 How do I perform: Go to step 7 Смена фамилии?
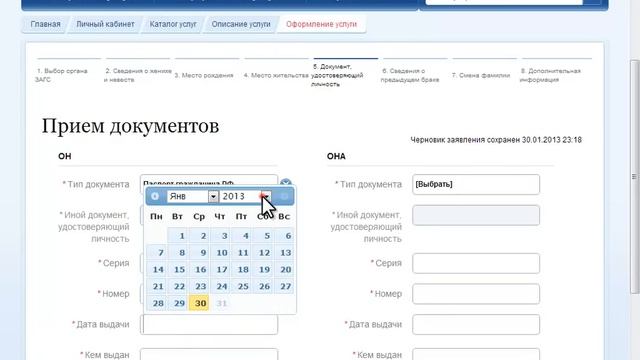coord(481,75)
